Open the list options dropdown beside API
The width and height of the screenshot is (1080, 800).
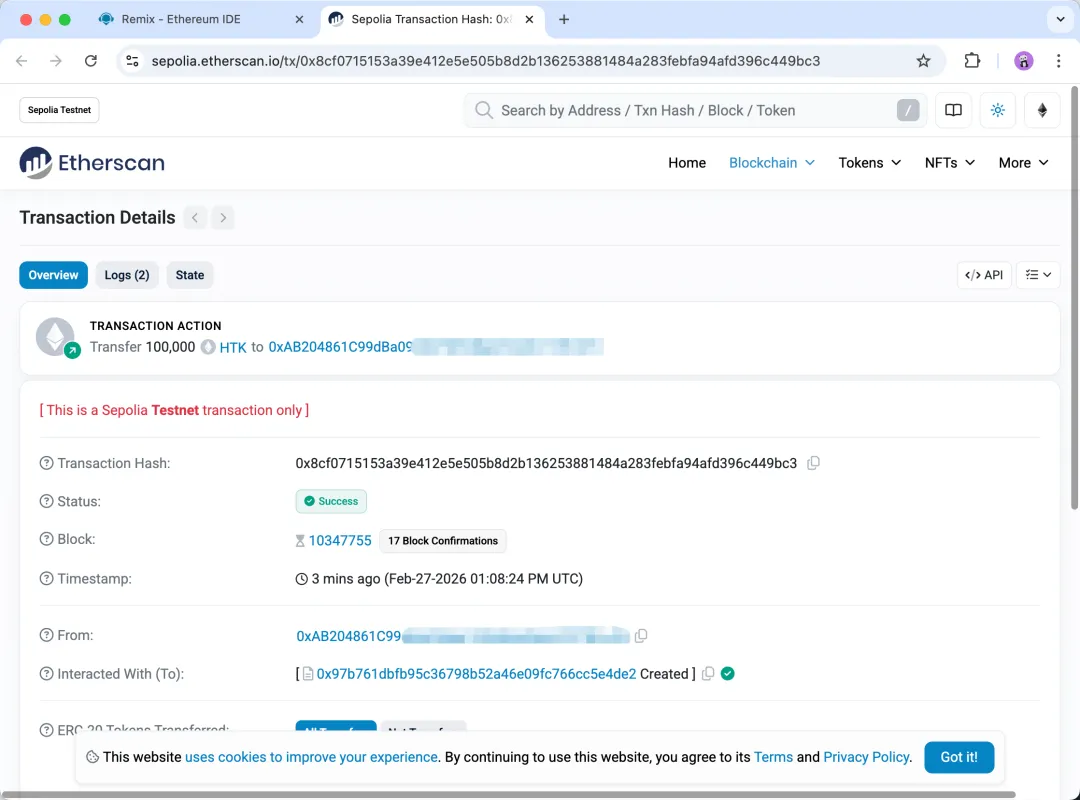click(1038, 275)
